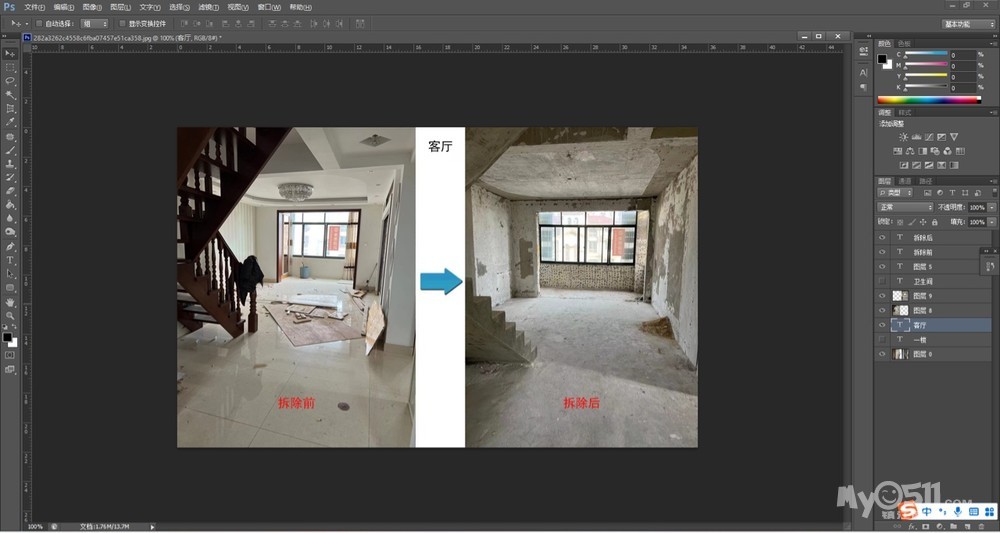Expand the 基本功能 workspace dropdown

point(968,23)
